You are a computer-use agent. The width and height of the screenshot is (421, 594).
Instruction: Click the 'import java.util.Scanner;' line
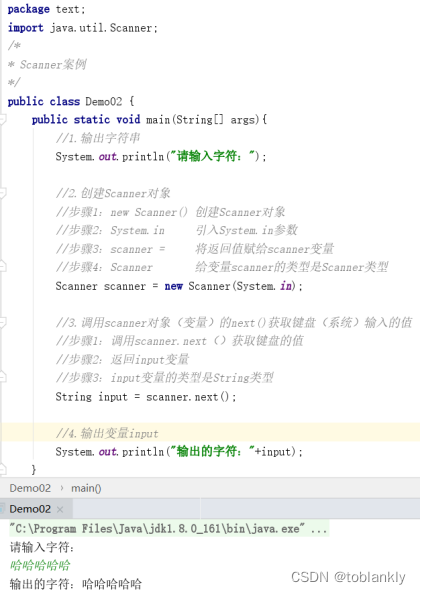pyautogui.click(x=83, y=28)
